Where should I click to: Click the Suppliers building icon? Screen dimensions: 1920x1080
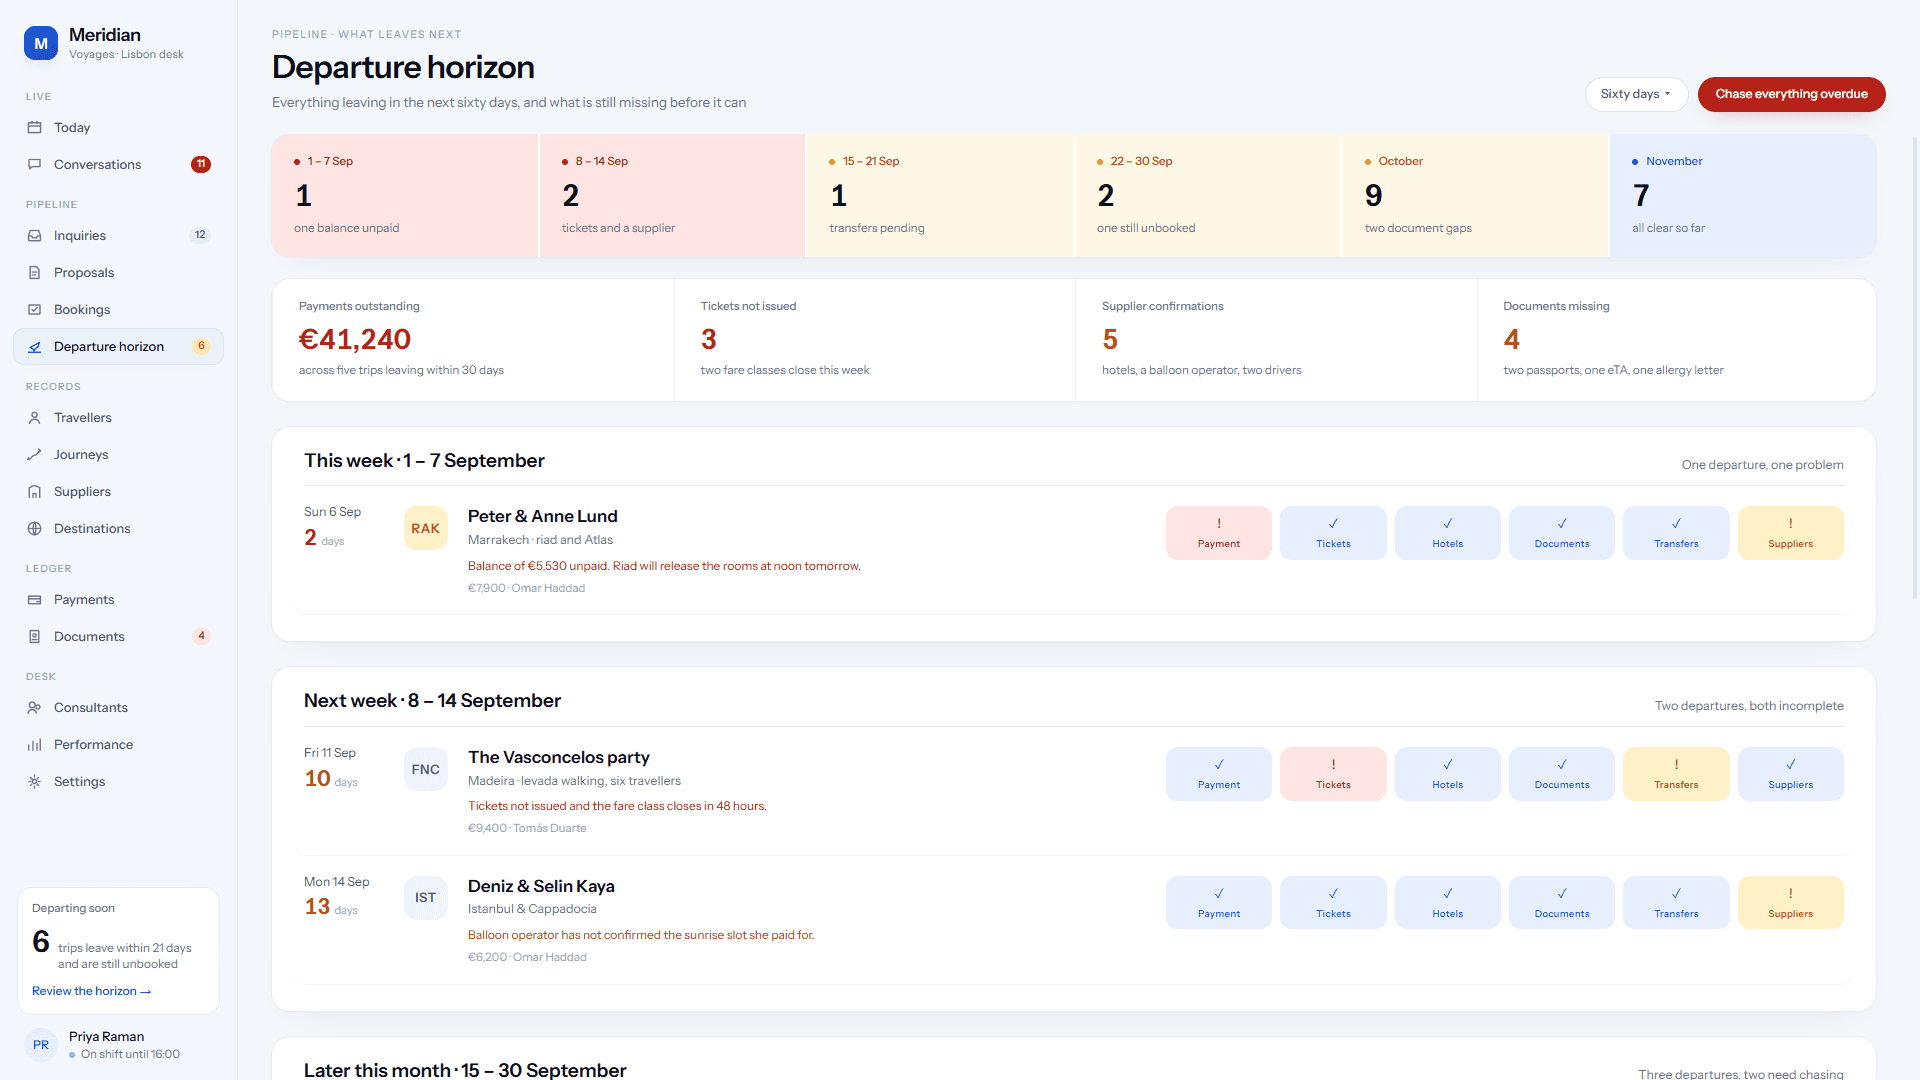pyautogui.click(x=34, y=492)
